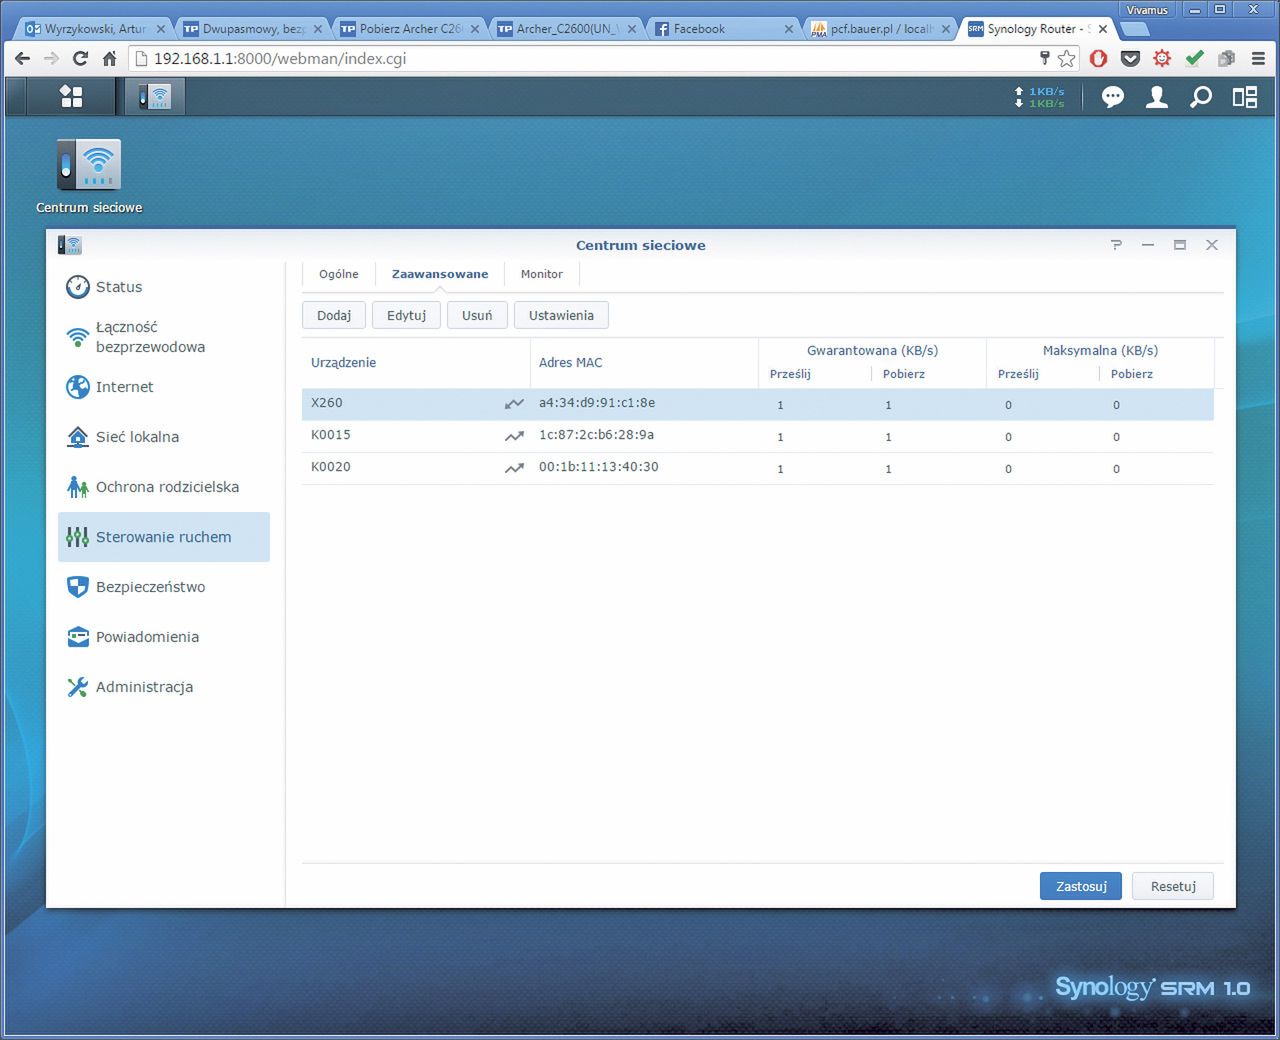Switch to the Facebook browser tab
Viewport: 1280px width, 1040px height.
point(722,29)
